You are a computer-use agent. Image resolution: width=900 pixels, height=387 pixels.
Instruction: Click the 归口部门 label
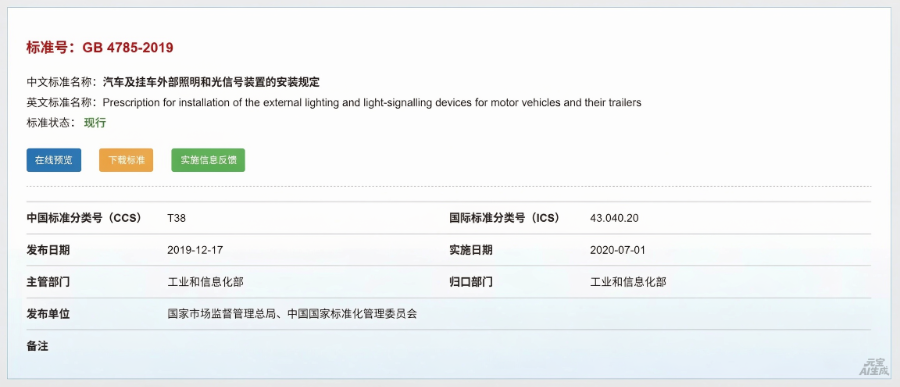pyautogui.click(x=471, y=282)
